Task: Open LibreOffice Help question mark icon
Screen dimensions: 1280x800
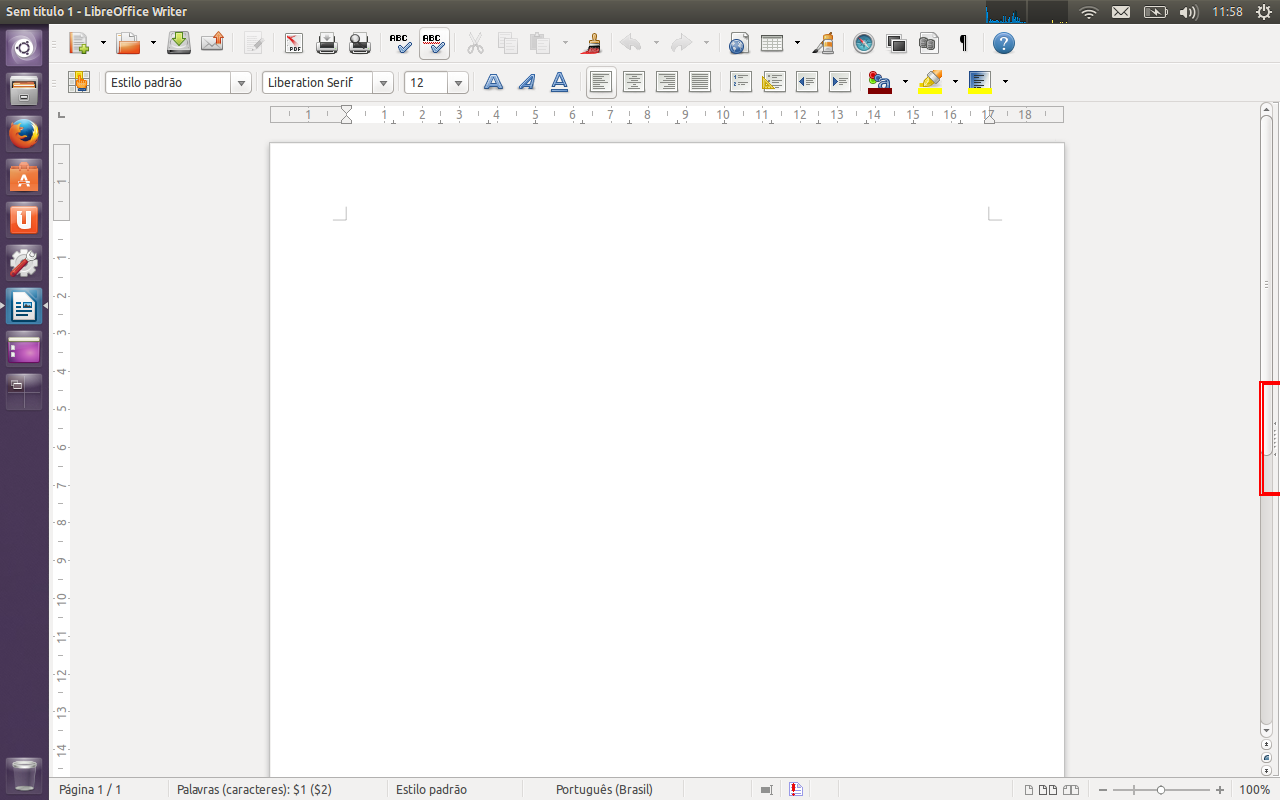Action: (1003, 43)
